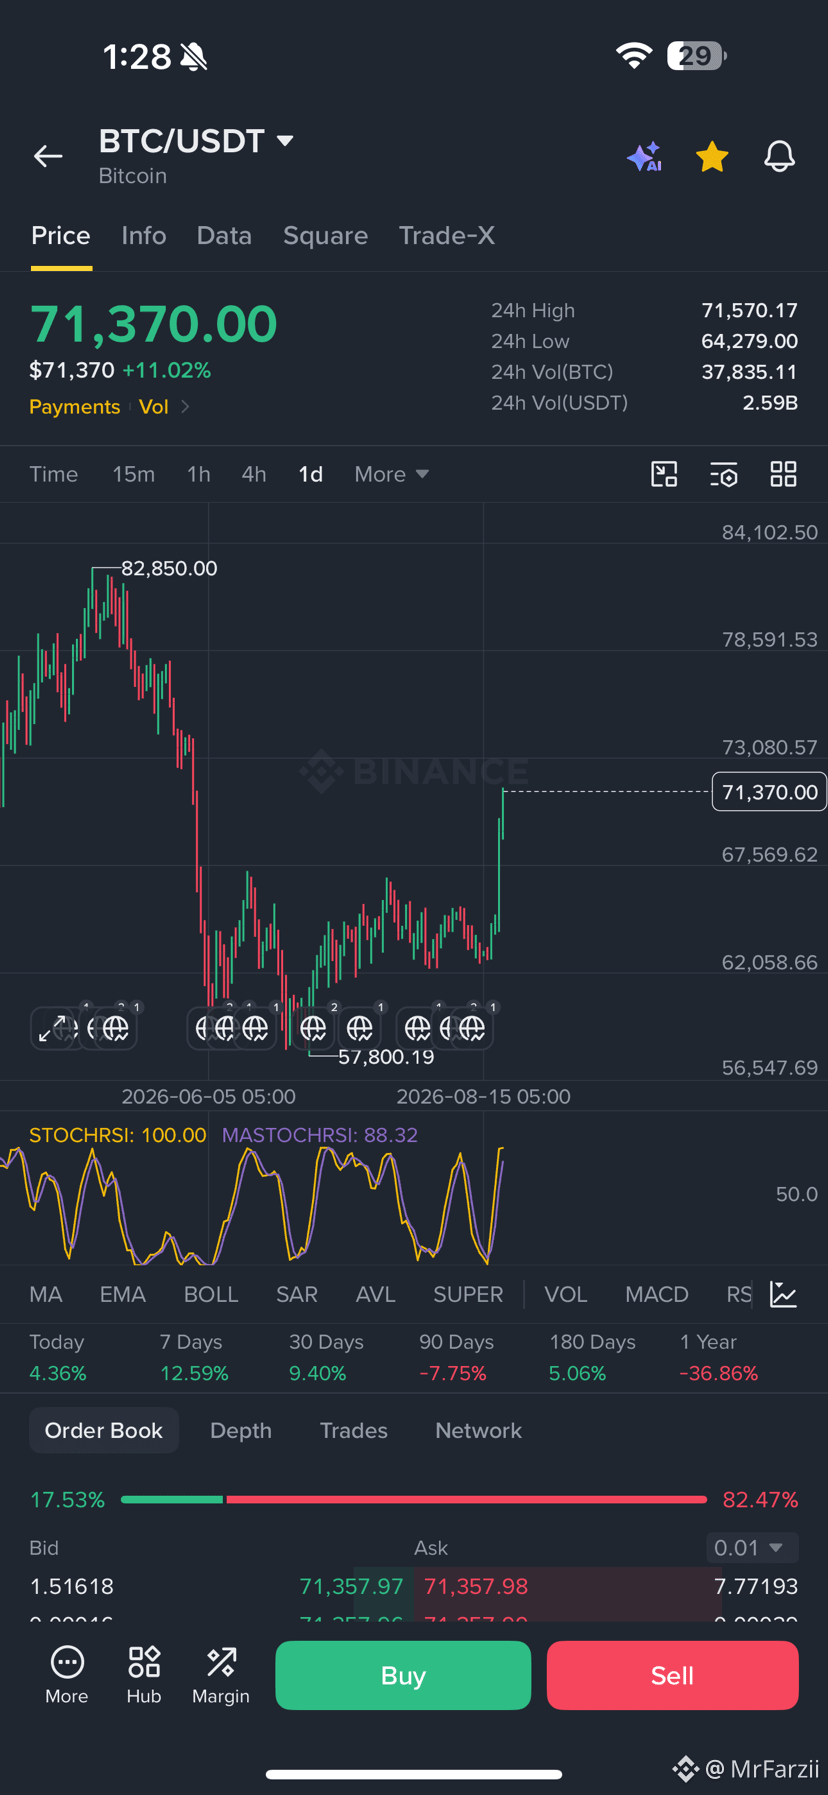Expand chart to fullscreen with arrows icon
Image resolution: width=828 pixels, height=1795 pixels.
pyautogui.click(x=52, y=1028)
